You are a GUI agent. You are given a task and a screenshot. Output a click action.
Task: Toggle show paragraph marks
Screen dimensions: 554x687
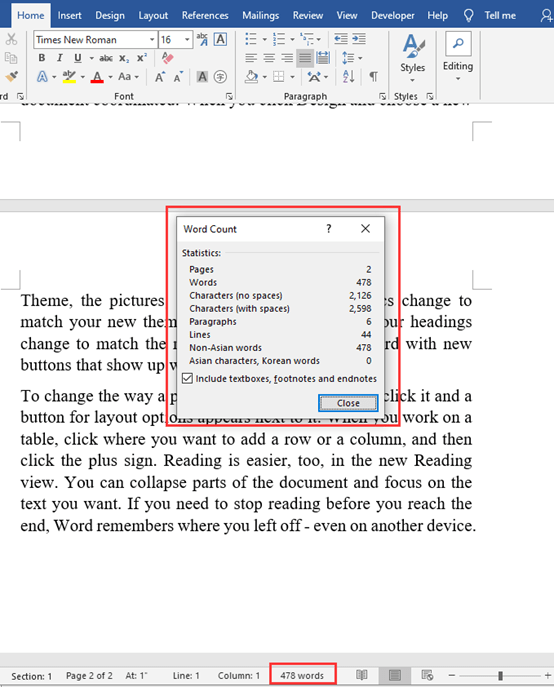coord(373,77)
